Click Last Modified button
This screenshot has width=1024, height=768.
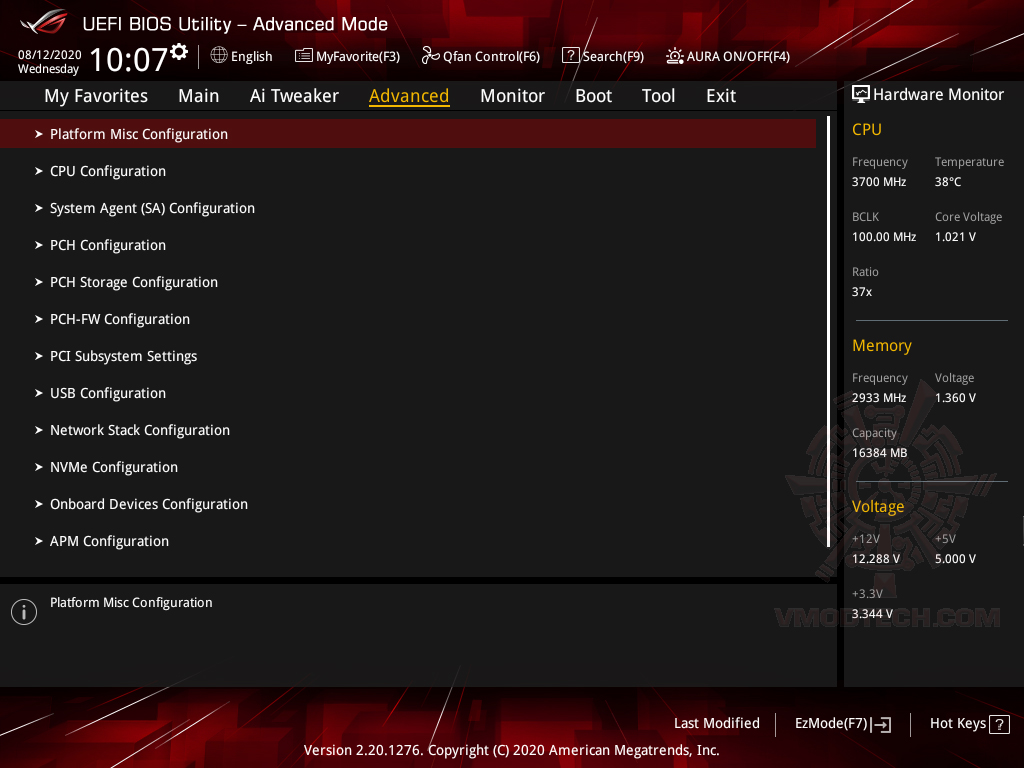coord(716,724)
